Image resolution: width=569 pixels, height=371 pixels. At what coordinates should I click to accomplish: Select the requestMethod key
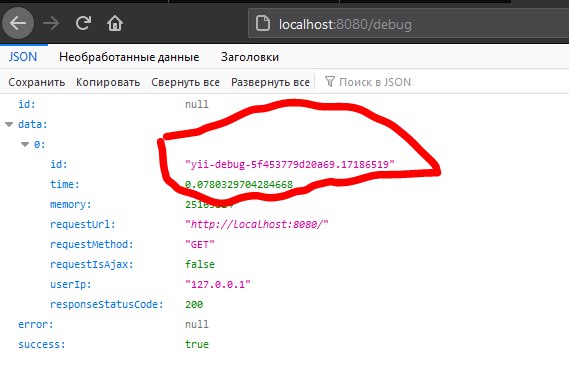91,244
